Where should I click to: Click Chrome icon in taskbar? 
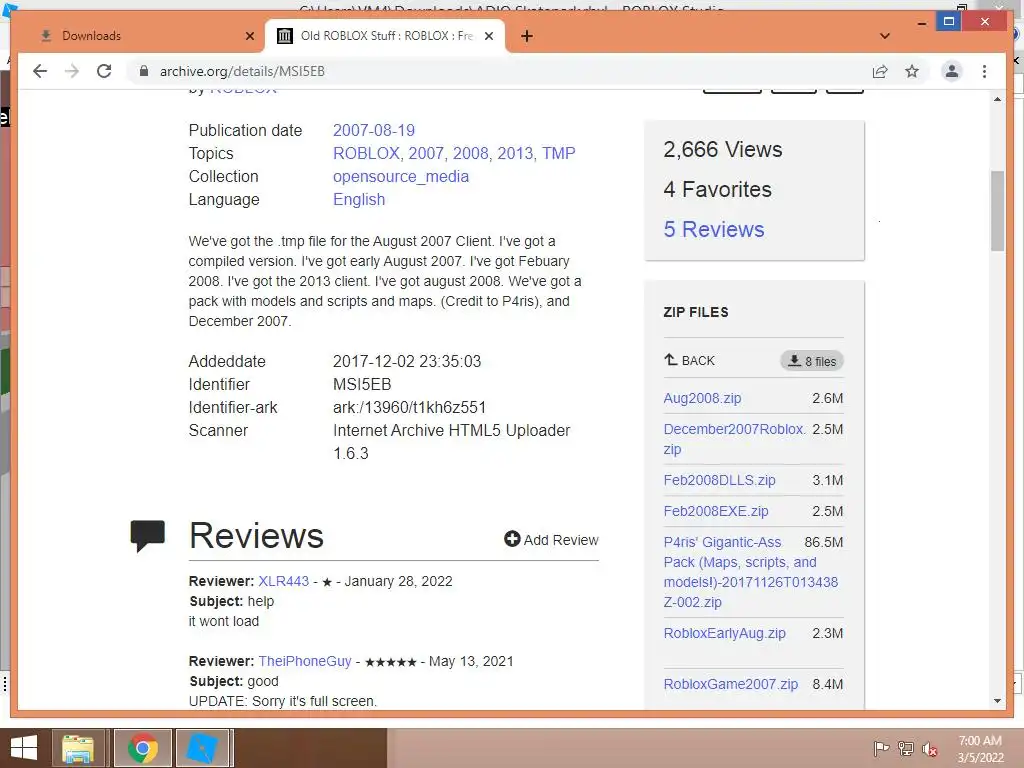[143, 748]
